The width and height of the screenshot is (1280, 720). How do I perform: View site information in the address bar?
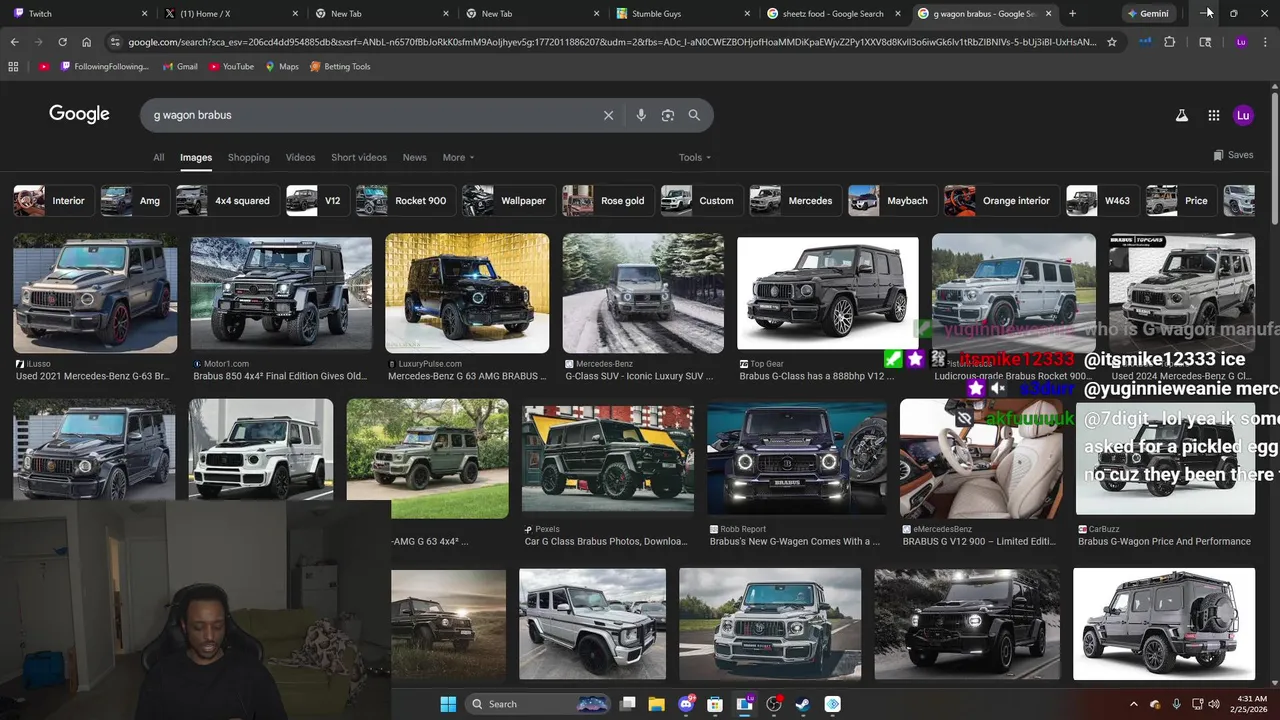click(116, 42)
